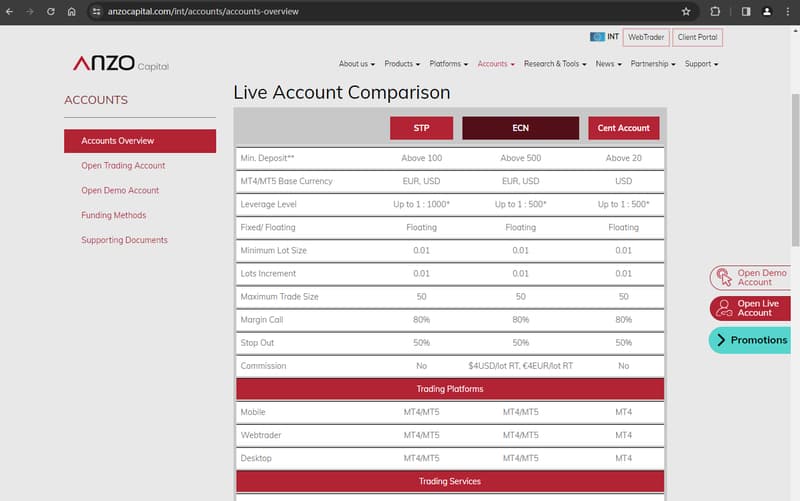
Task: Click the Live Account Comparison heading
Action: (342, 92)
